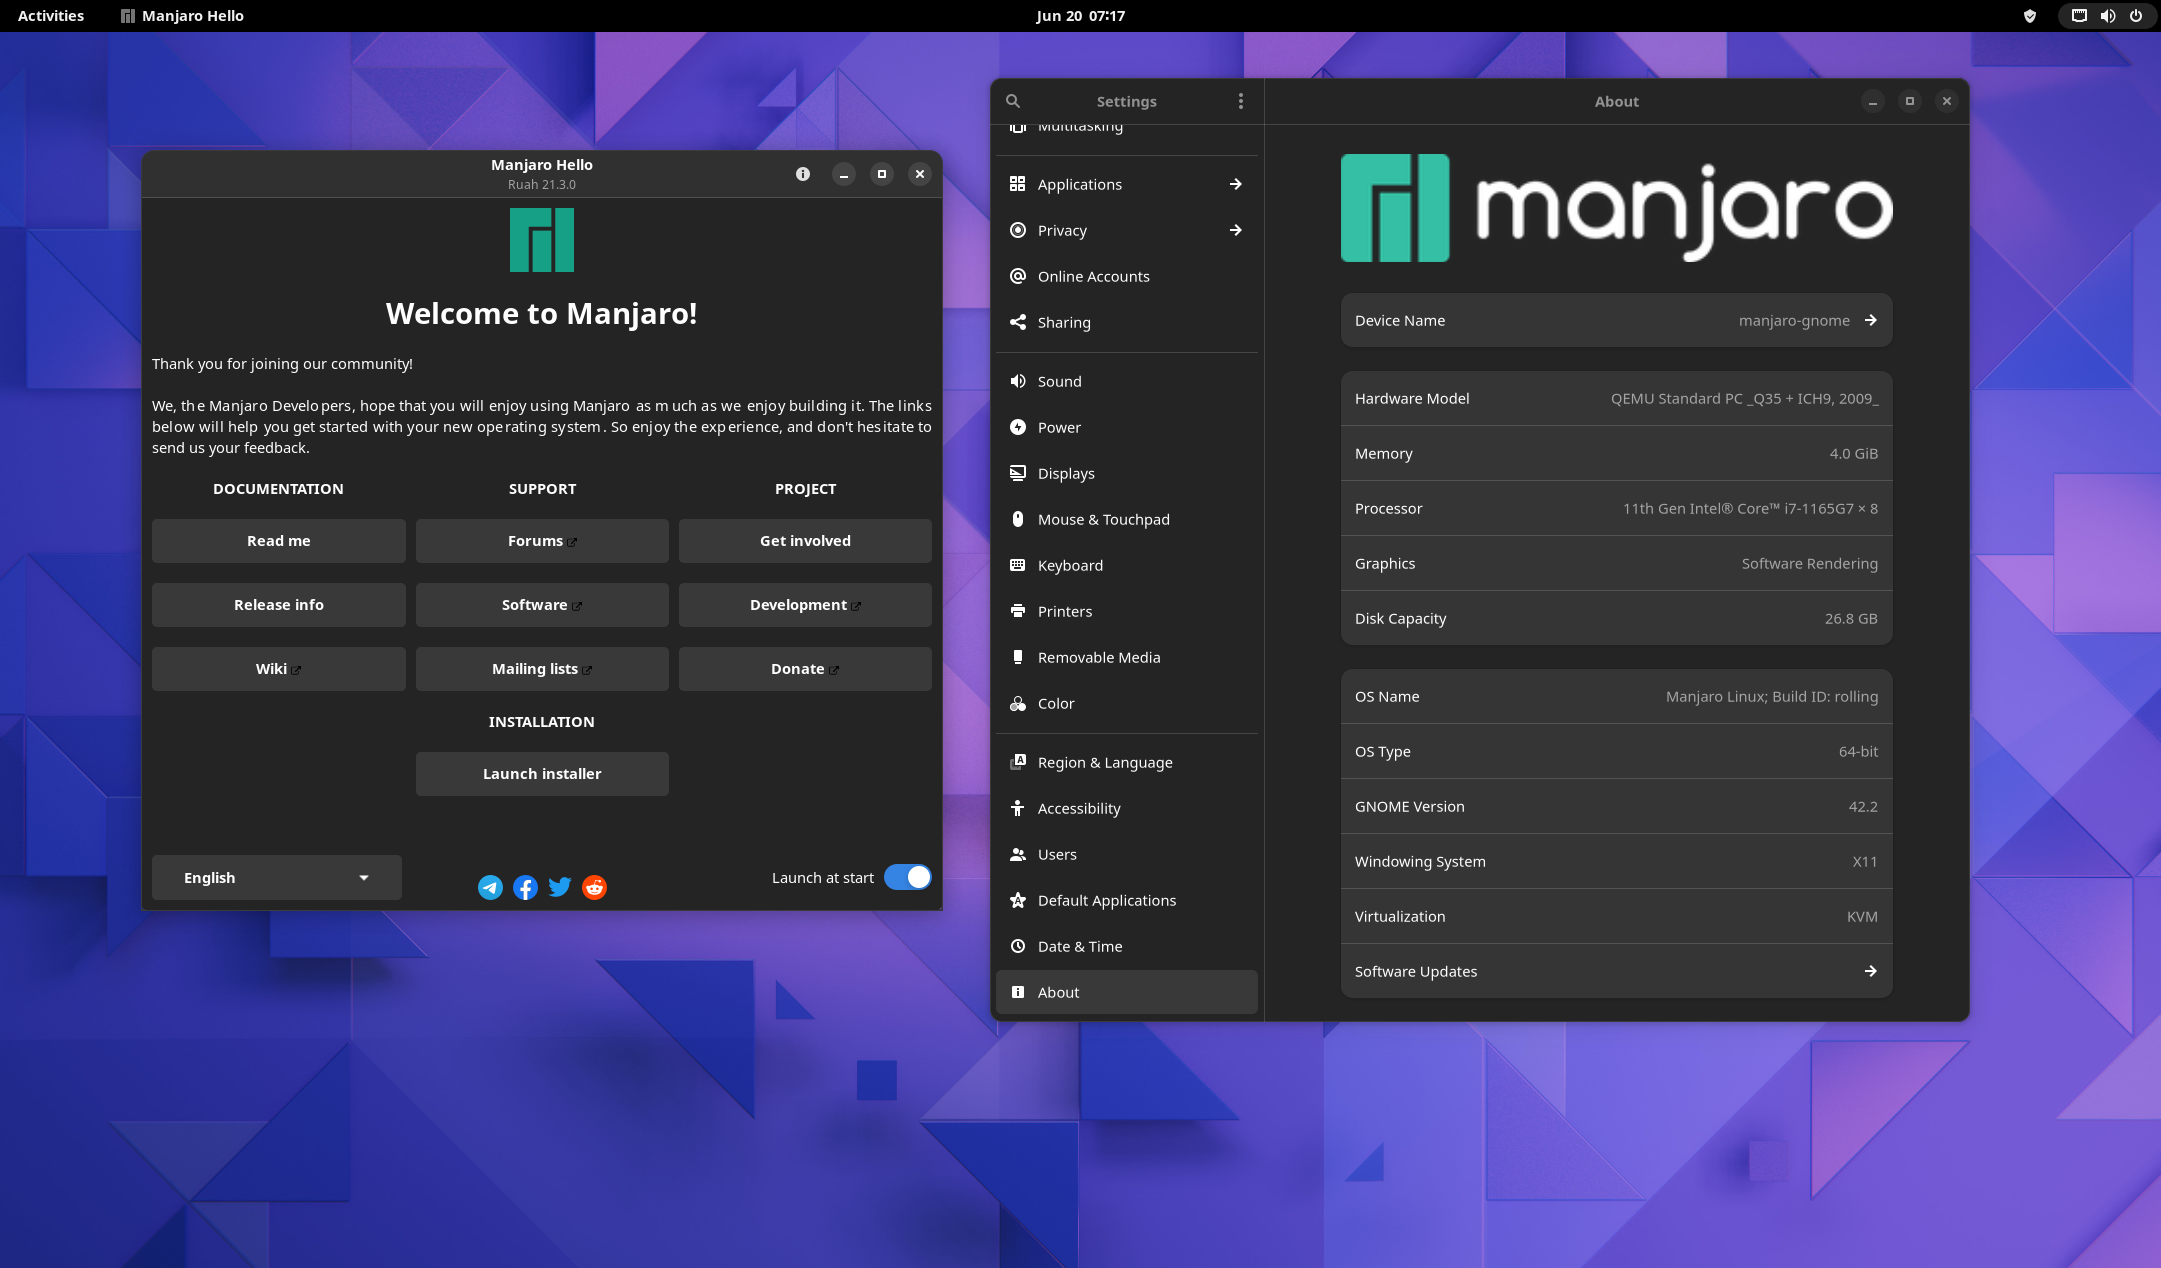
Task: Open Manjaro's Telegram channel icon
Action: [490, 886]
